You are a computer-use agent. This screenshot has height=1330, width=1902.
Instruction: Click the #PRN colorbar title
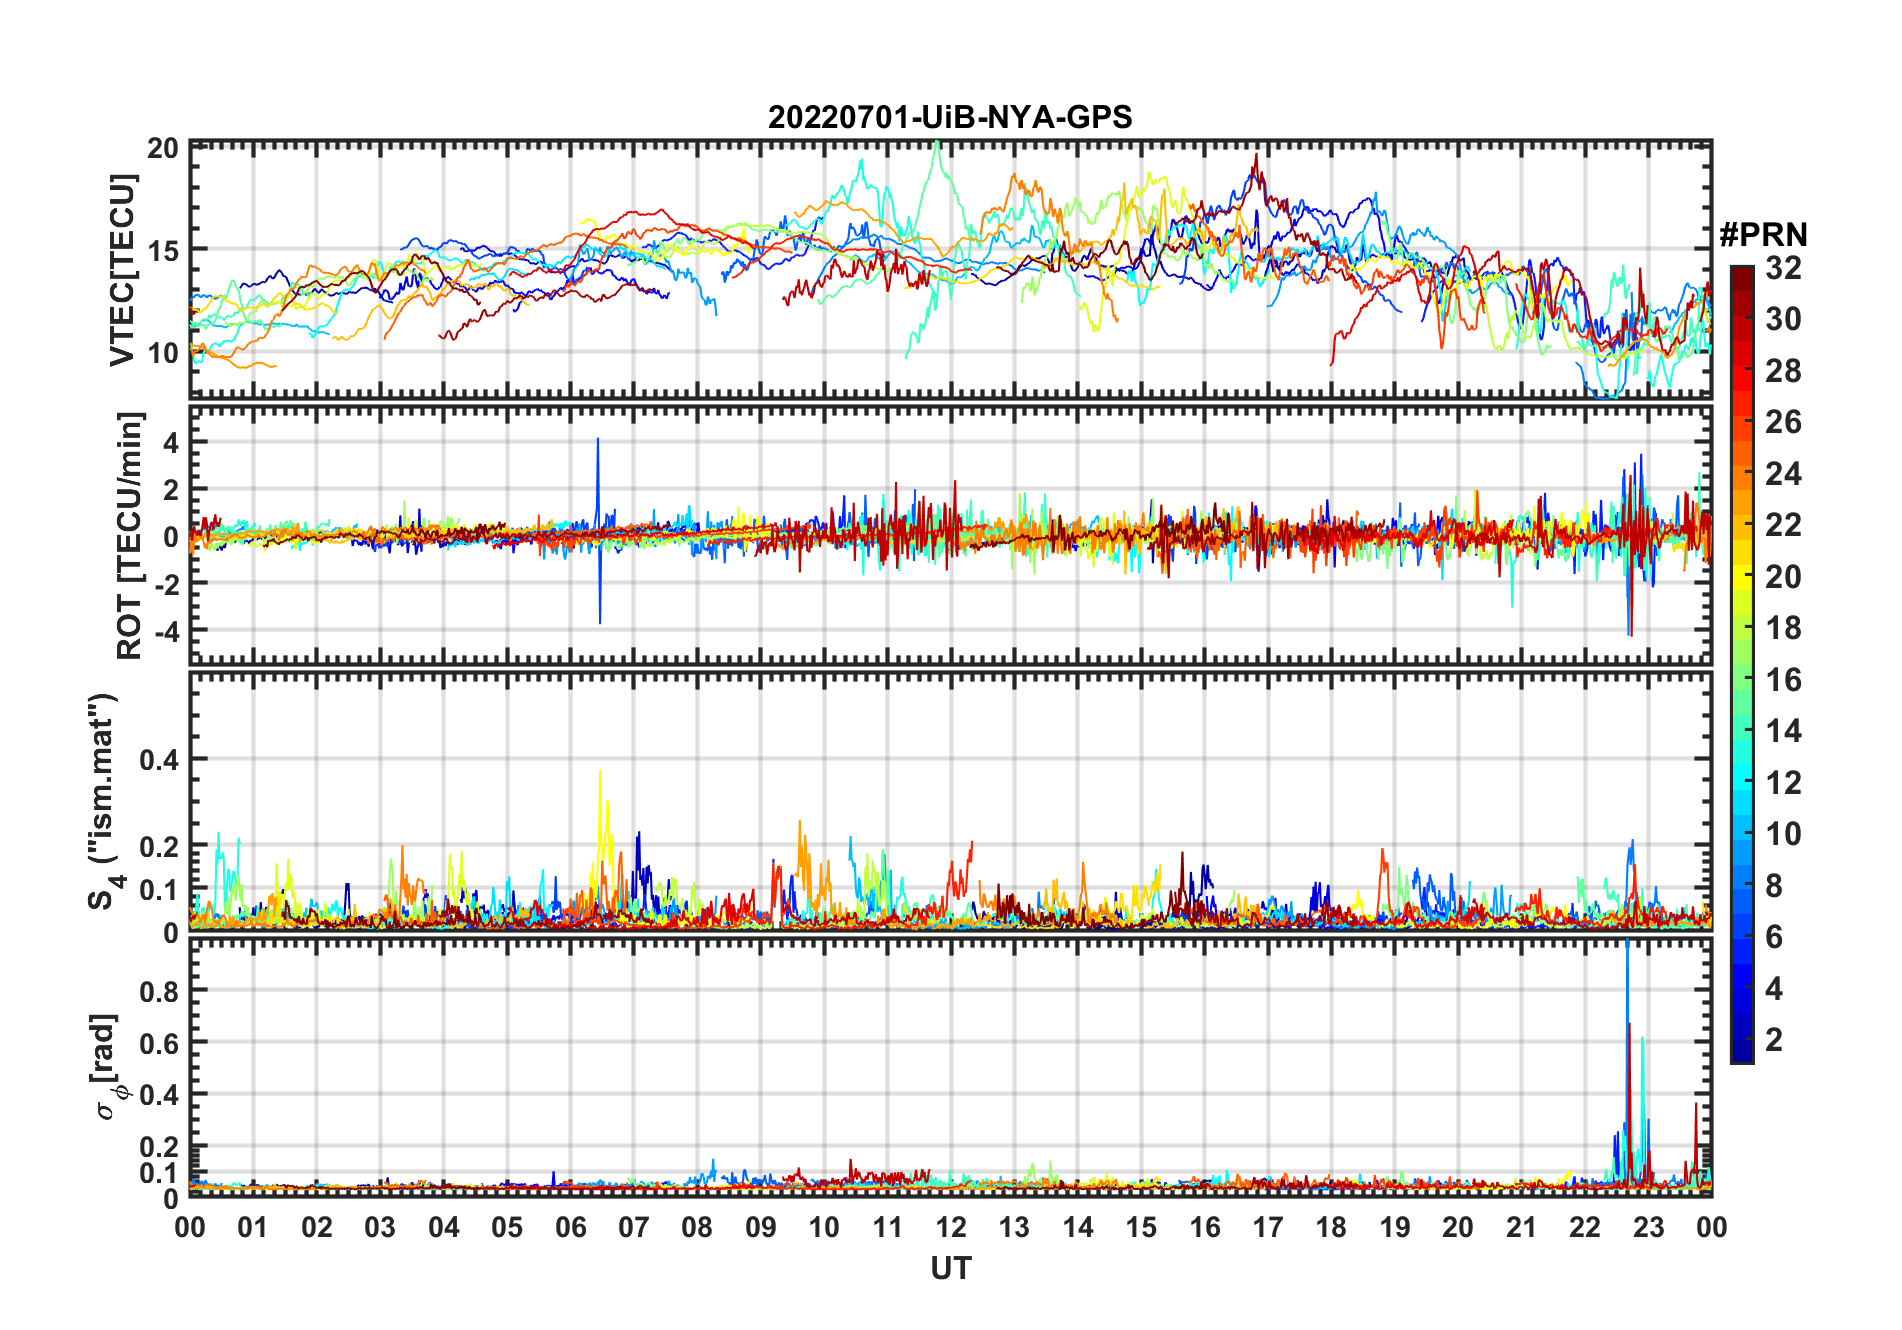(x=1763, y=235)
